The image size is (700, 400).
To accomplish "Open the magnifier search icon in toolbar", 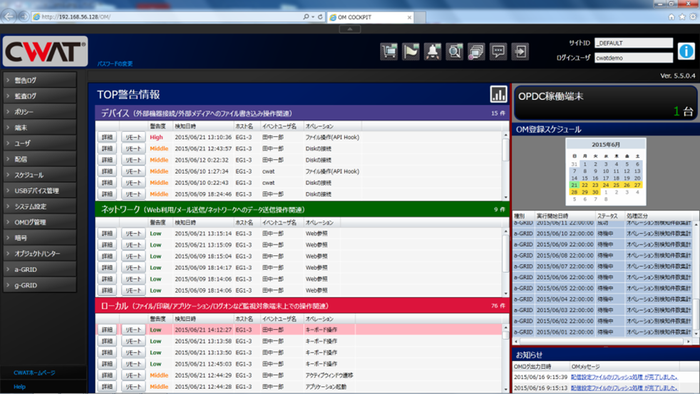I will (455, 51).
